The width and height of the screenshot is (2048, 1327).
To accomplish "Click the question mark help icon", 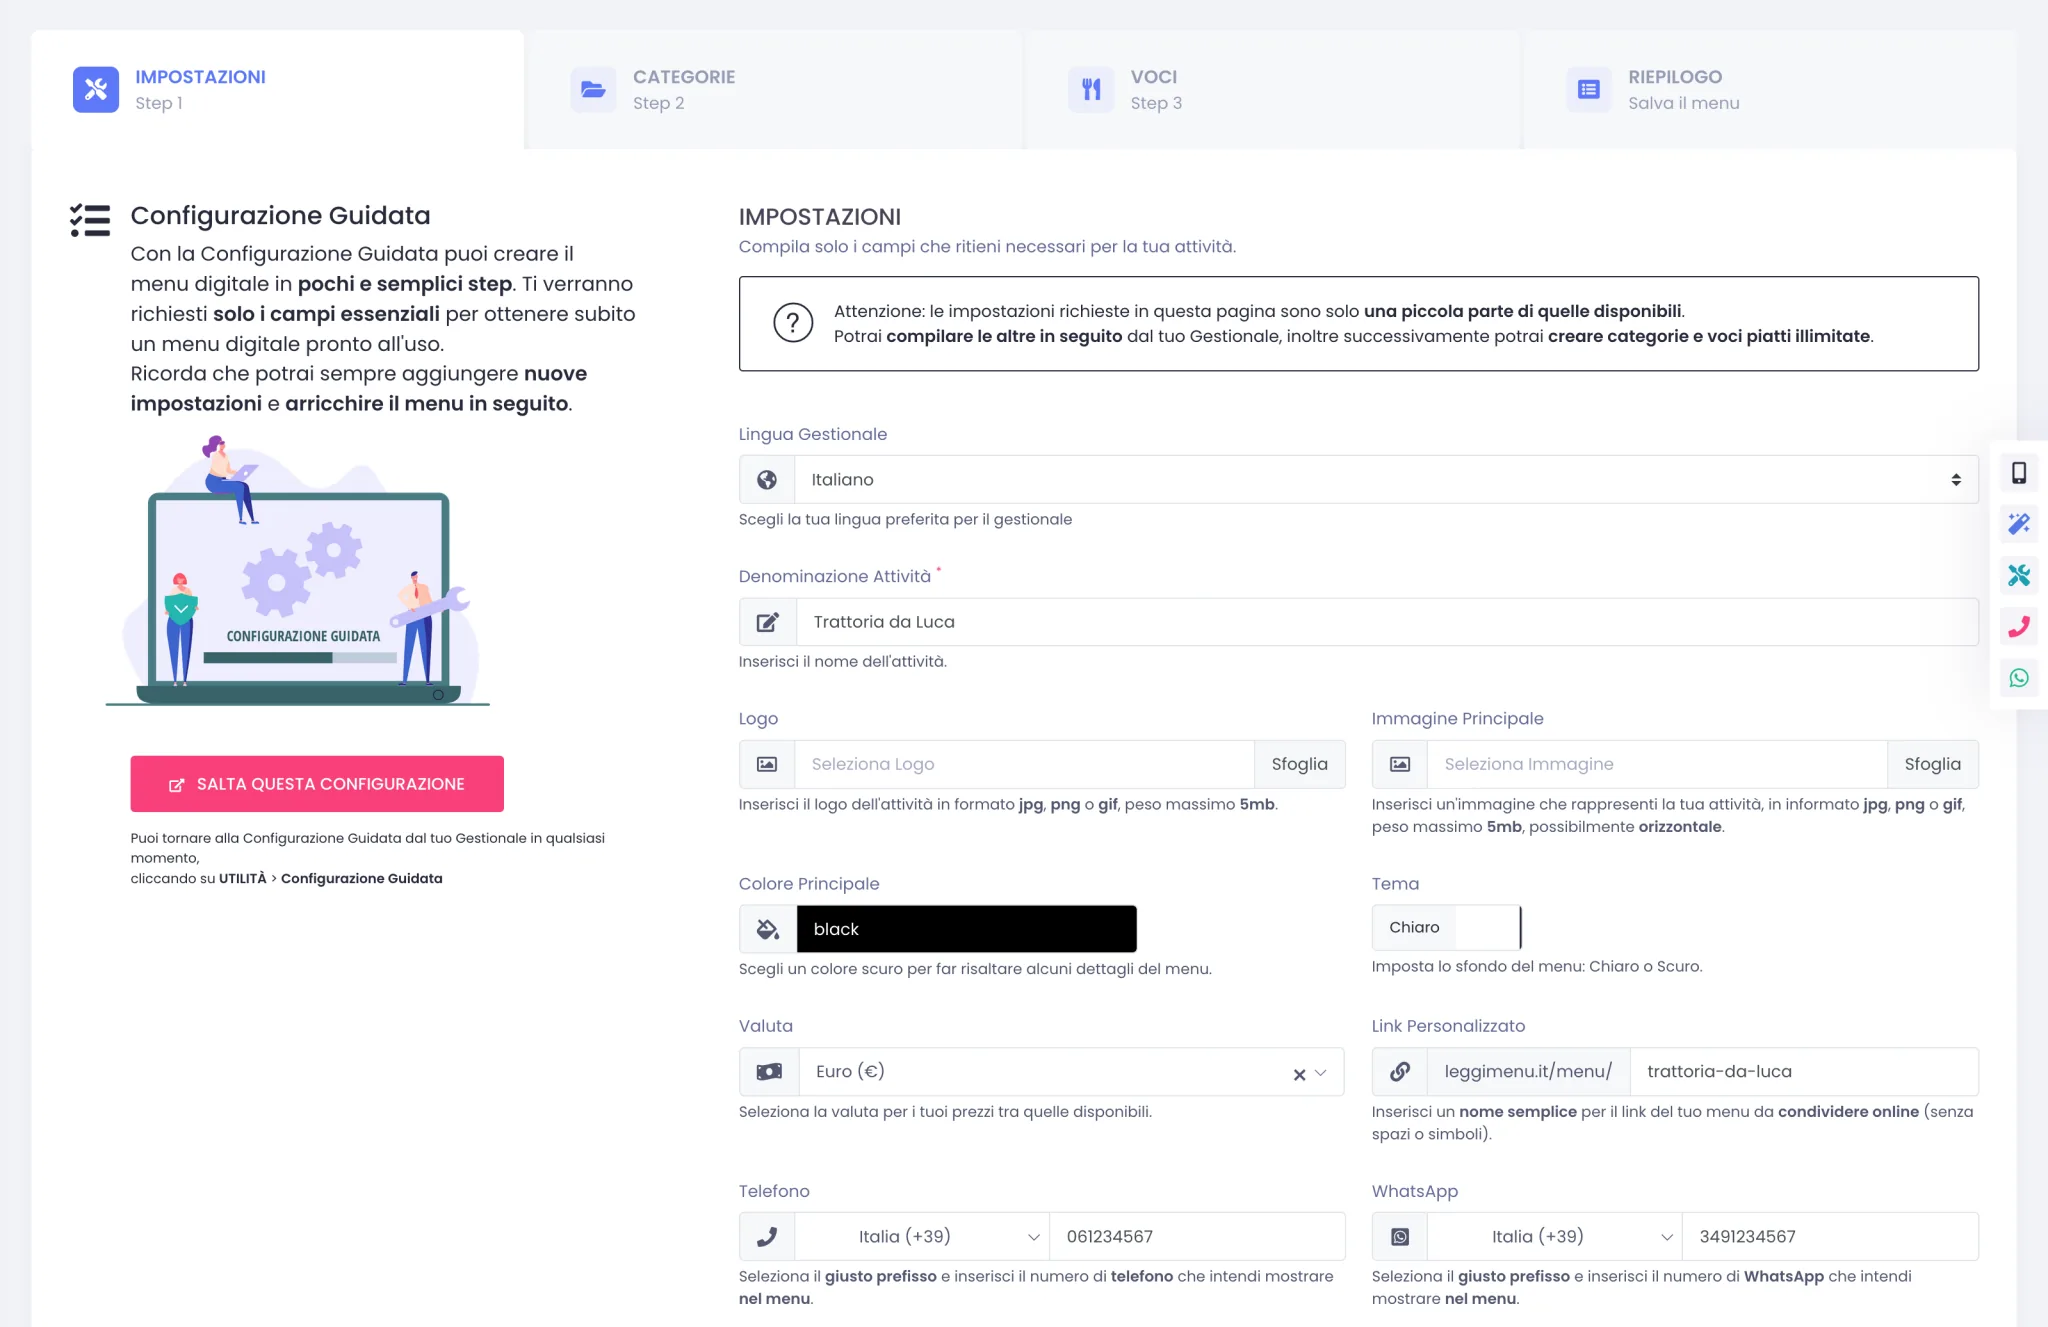I will tap(793, 323).
